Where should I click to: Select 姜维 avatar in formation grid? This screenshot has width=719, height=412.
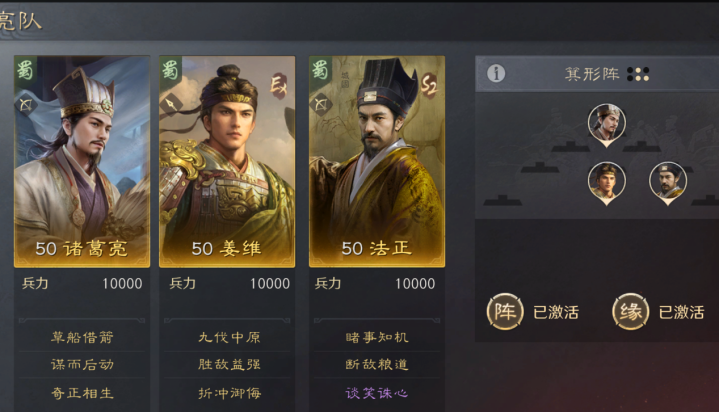pyautogui.click(x=607, y=183)
